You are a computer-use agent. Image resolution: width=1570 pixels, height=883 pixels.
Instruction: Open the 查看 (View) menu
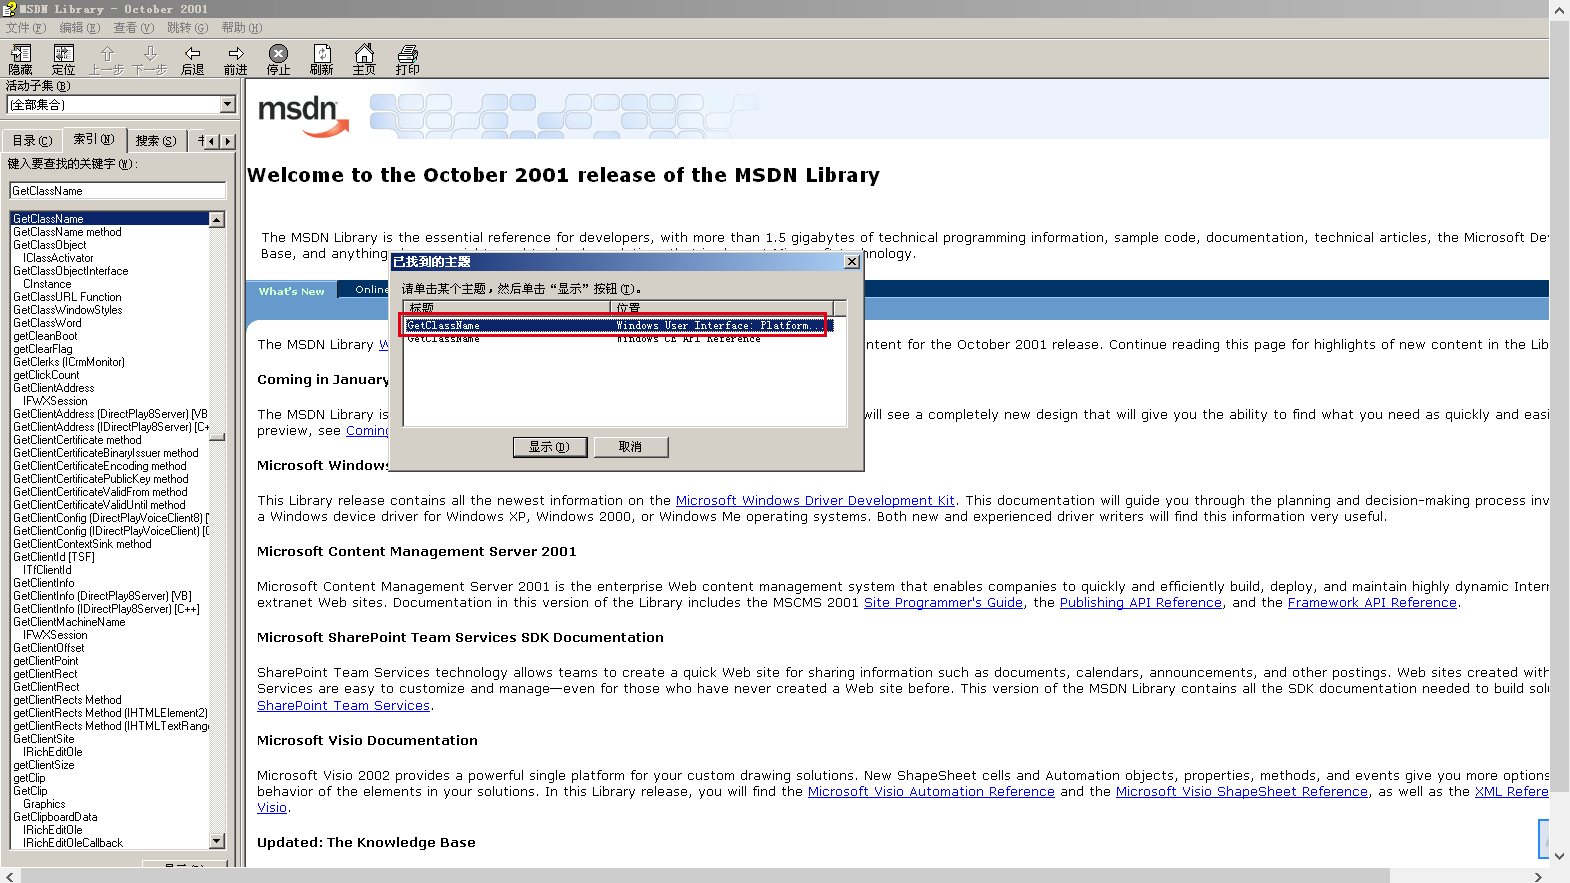coord(134,28)
